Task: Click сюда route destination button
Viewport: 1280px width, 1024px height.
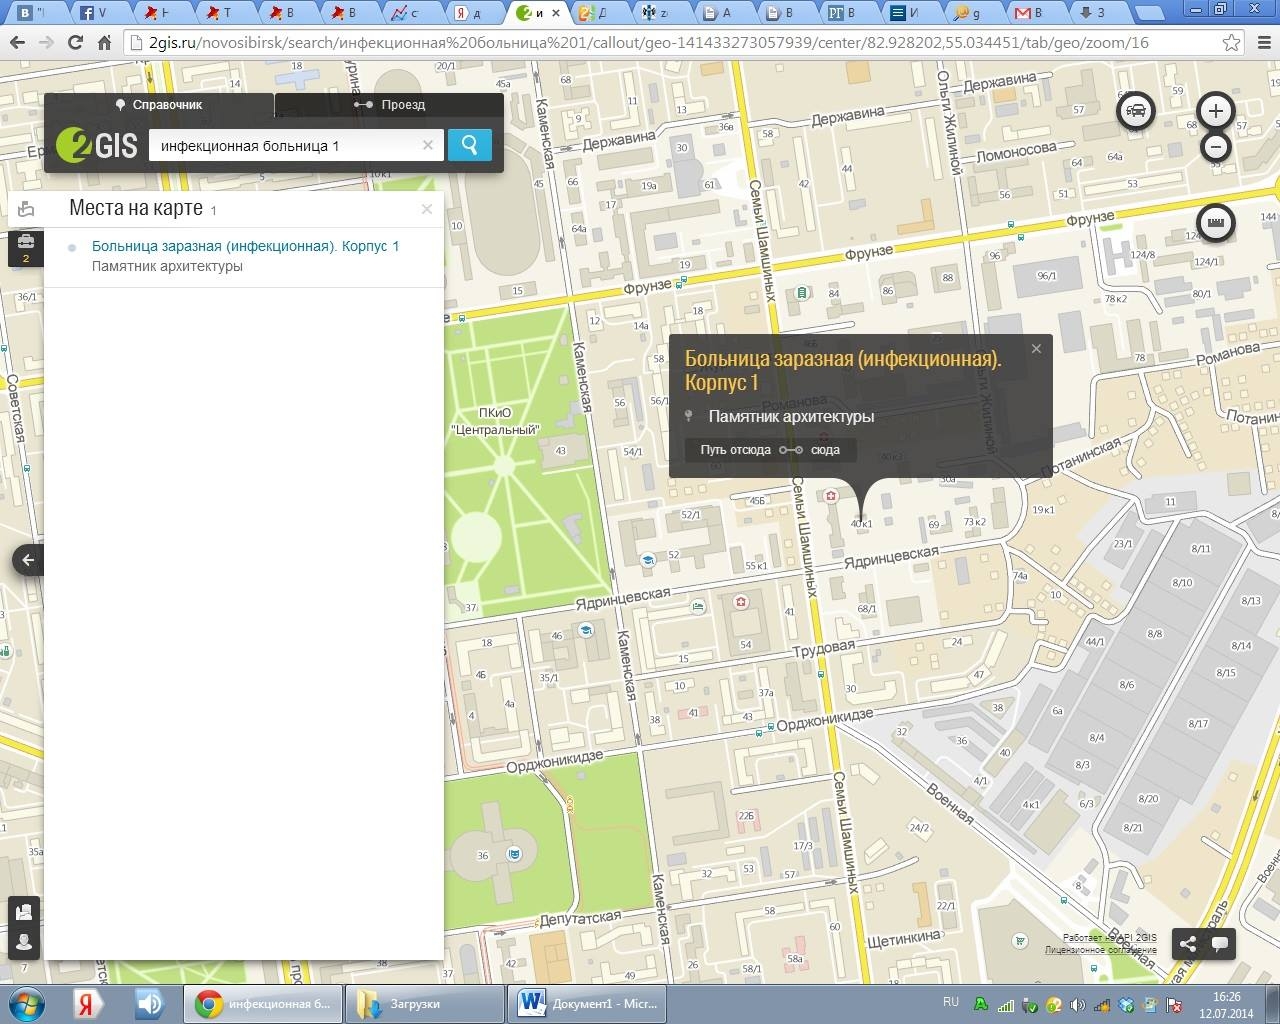Action: point(825,450)
